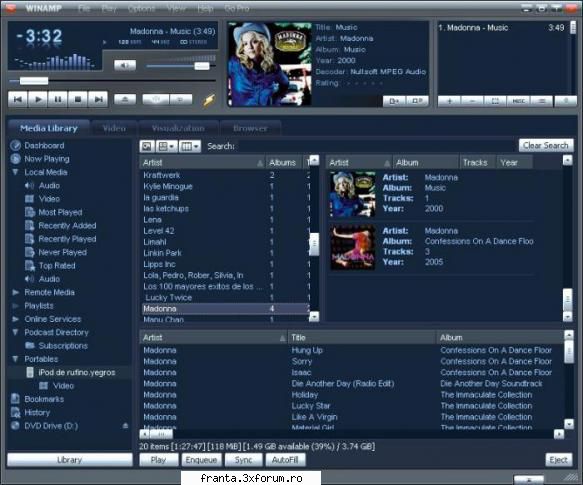Image resolution: width=583 pixels, height=485 pixels.
Task: Add files with the playlist plus button
Action: coord(449,101)
